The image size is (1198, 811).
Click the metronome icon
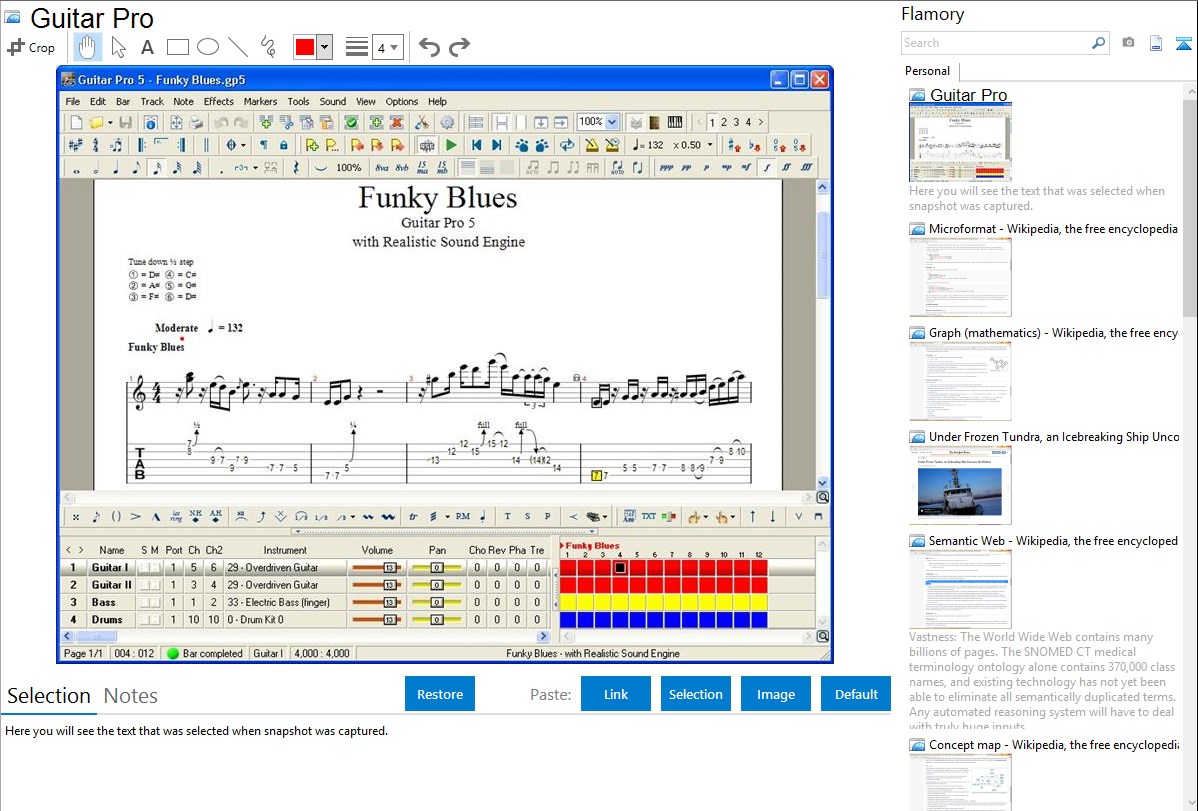[x=591, y=144]
